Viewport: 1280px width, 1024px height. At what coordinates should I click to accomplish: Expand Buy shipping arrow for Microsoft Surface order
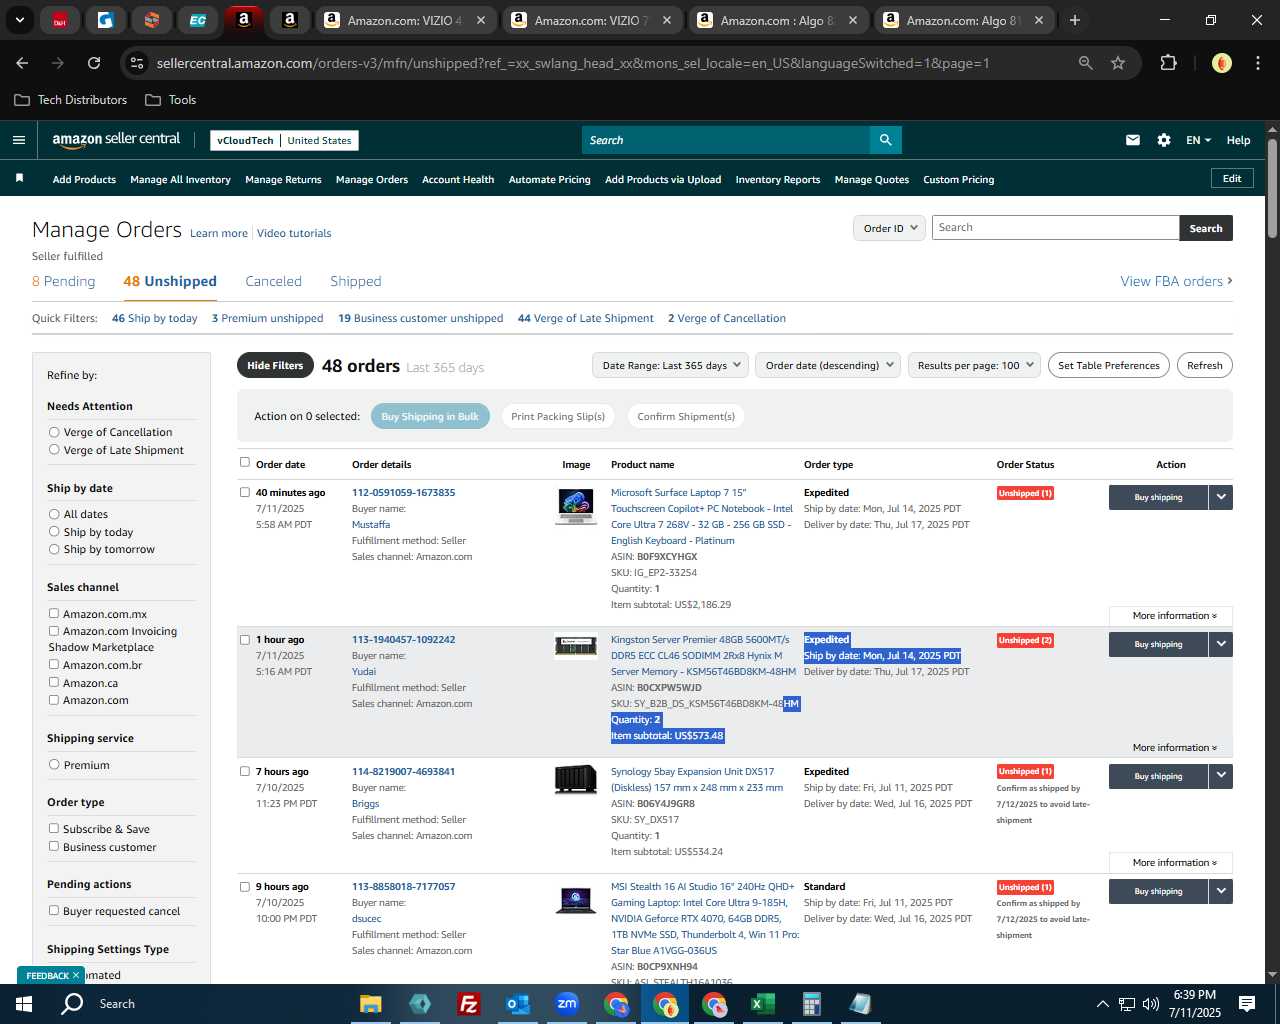(1221, 497)
